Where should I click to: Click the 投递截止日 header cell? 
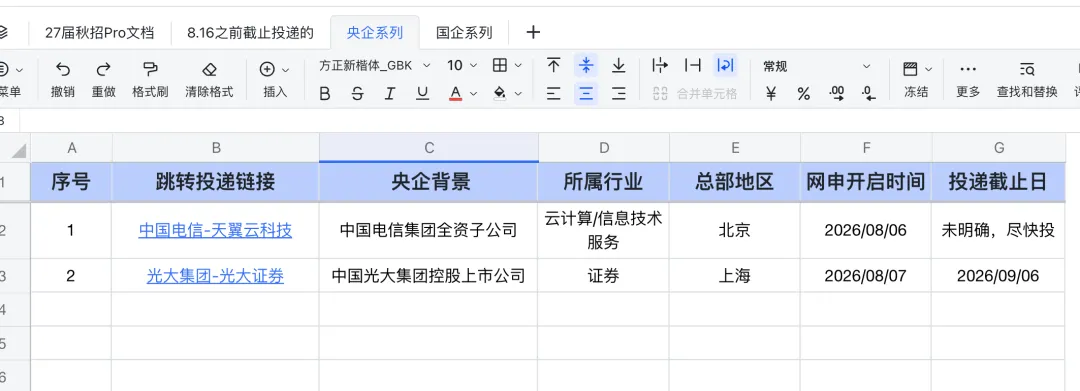click(x=999, y=182)
